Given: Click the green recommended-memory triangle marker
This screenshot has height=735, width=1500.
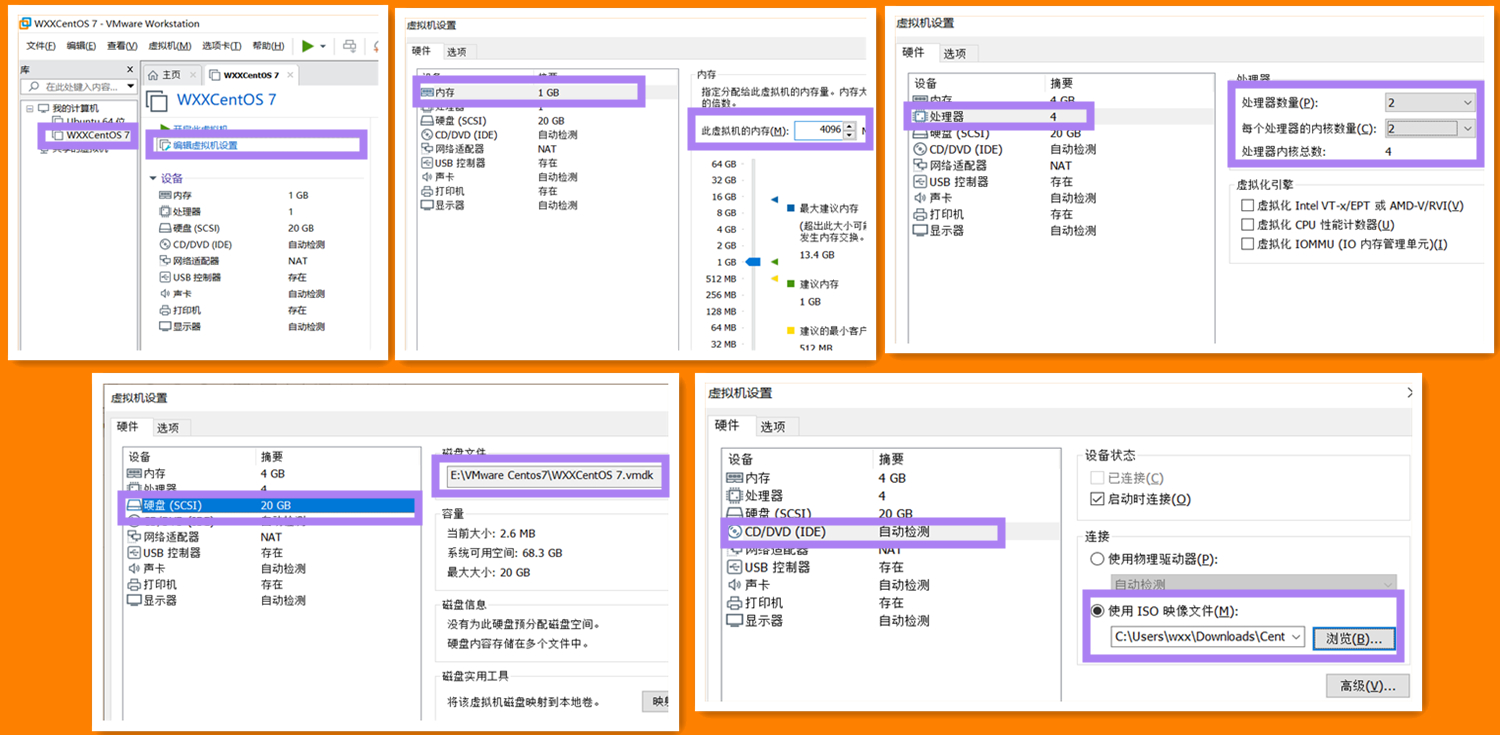Looking at the screenshot, I should point(775,262).
